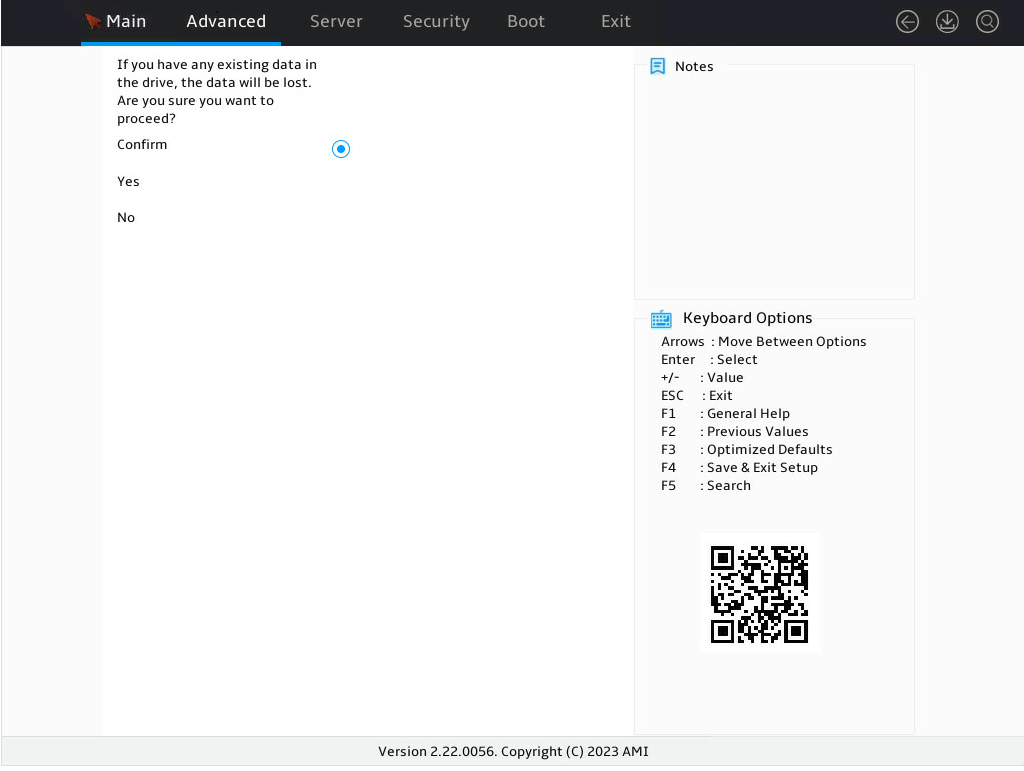Screen dimensions: 1024x771
Task: Toggle the Confirm radio button
Action: tap(341, 149)
